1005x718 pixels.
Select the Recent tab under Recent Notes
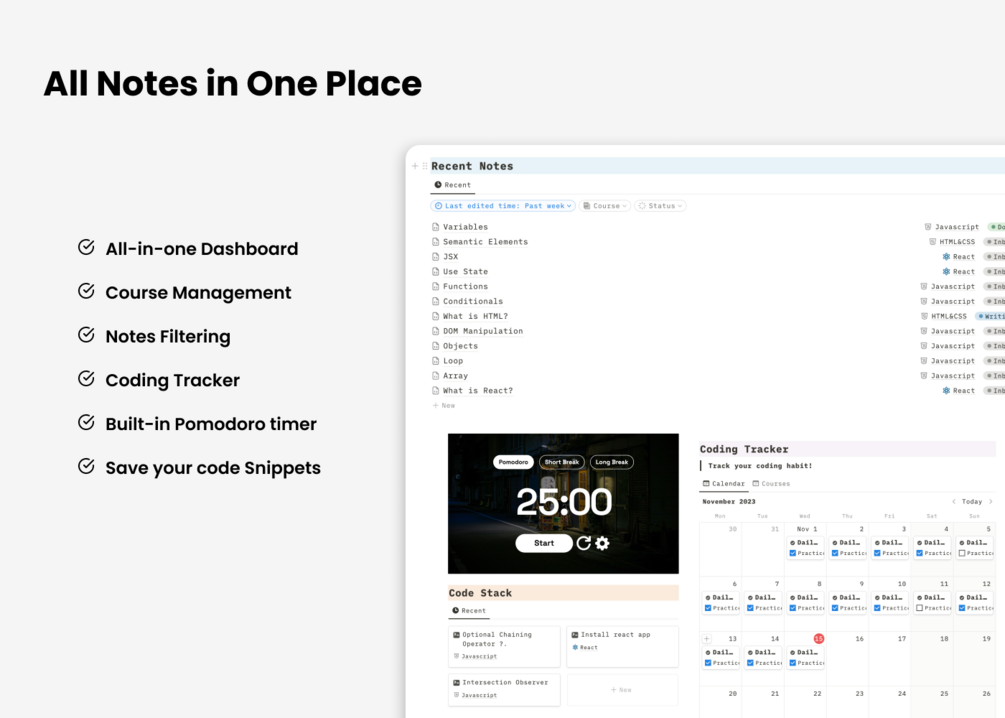coord(453,185)
